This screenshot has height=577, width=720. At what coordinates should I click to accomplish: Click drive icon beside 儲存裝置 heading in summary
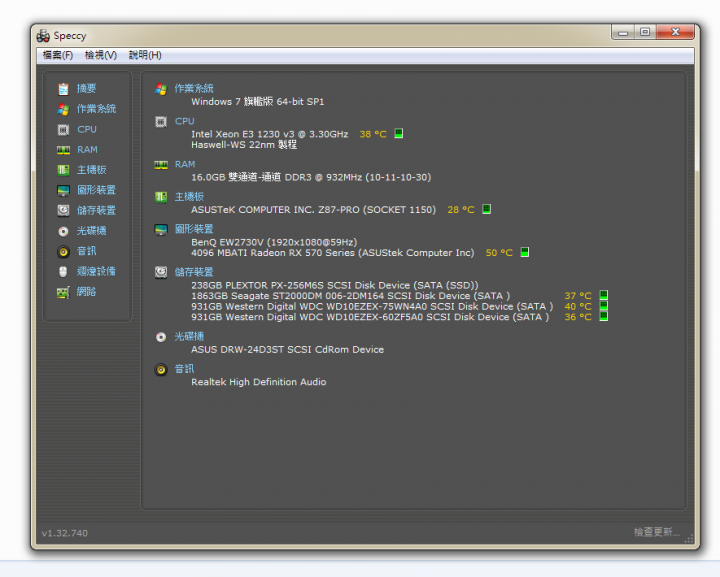tap(161, 272)
